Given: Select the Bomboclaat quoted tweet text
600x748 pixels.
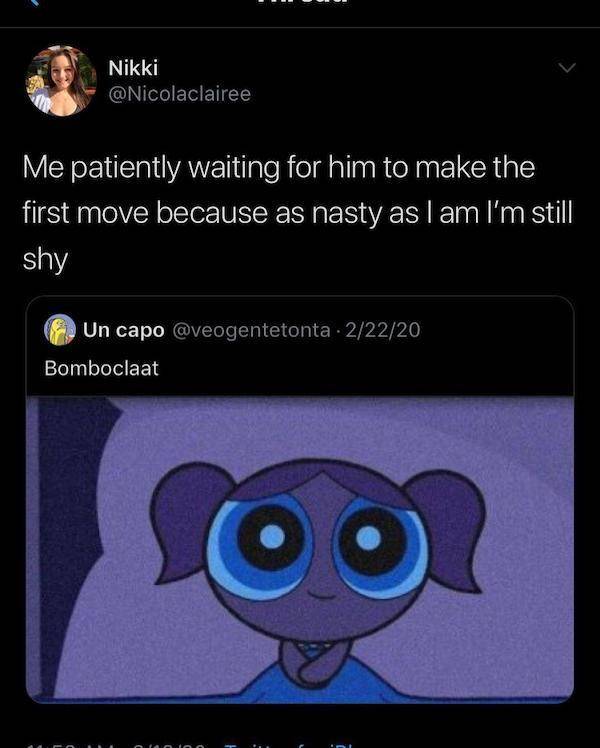Looking at the screenshot, I should coord(101,367).
